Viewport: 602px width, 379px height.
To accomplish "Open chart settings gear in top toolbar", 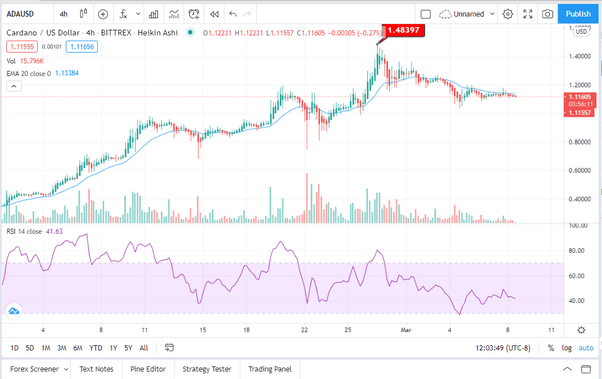I will click(x=508, y=14).
